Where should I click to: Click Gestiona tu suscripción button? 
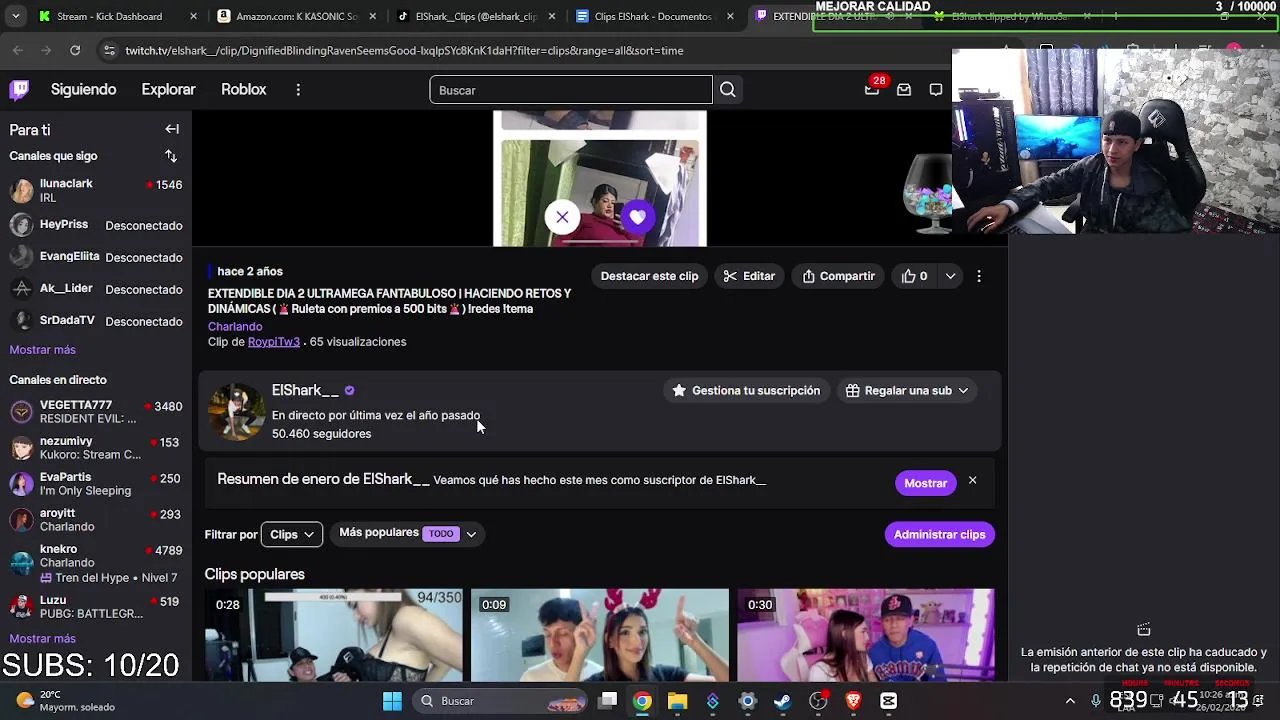[746, 391]
